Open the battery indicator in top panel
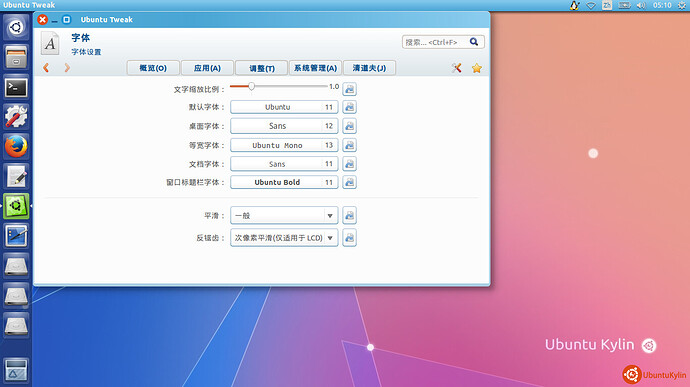This screenshot has height=387, width=690. point(624,5)
